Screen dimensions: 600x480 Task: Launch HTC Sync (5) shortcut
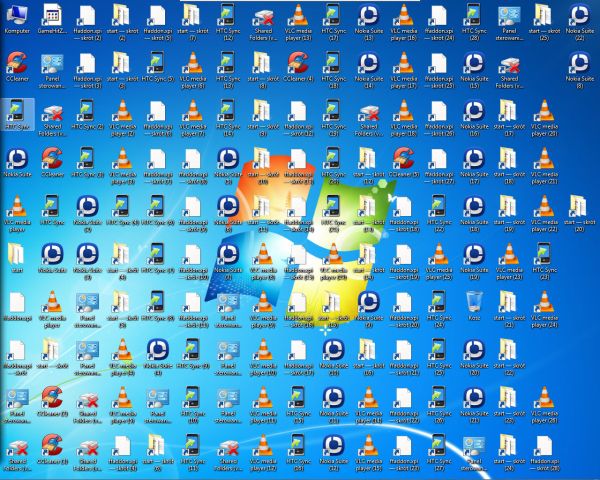pos(158,68)
